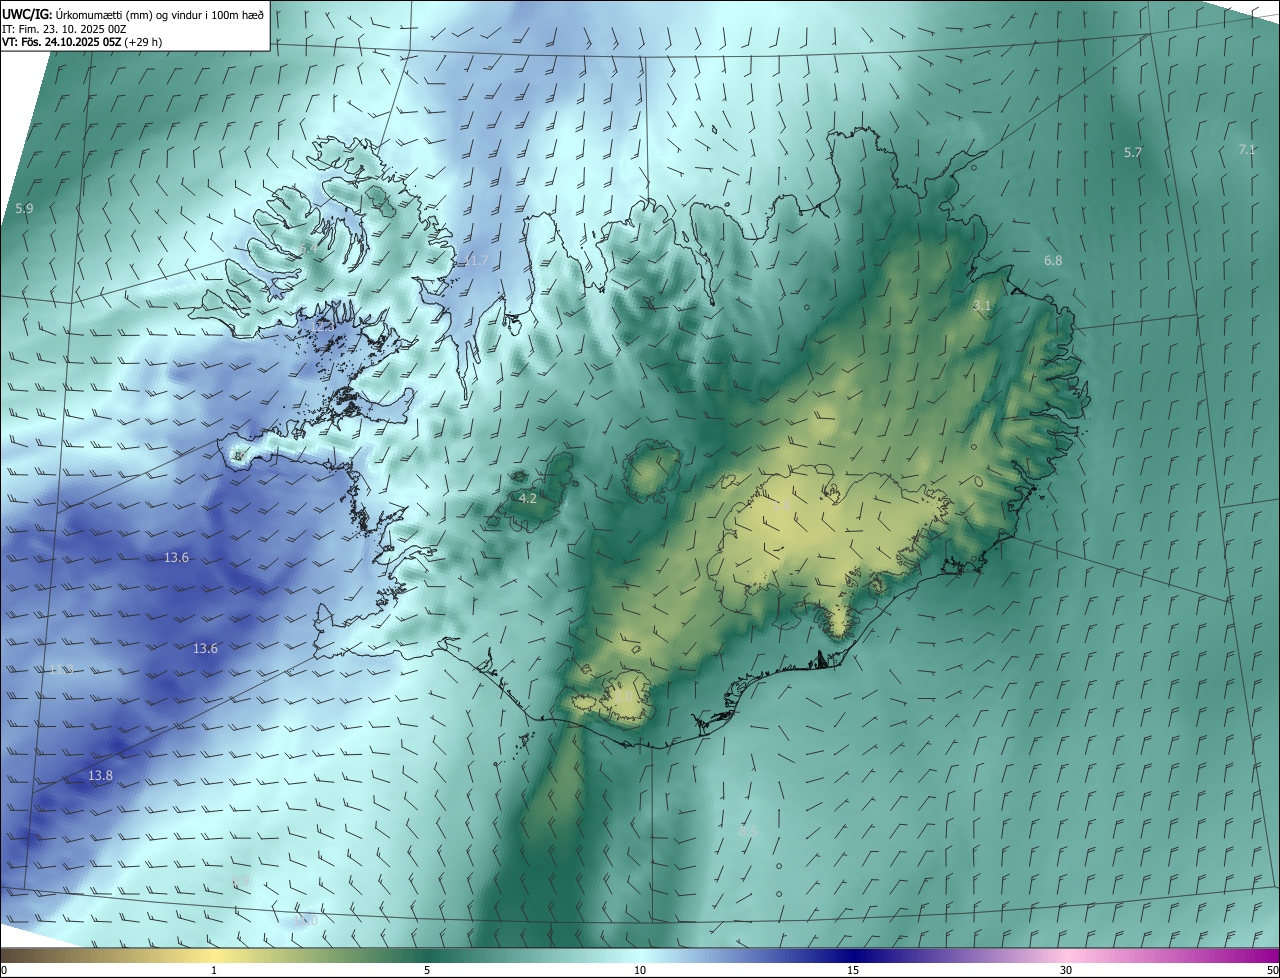The height and width of the screenshot is (978, 1280).
Task: Click the colorbar tick label 1
Action: coord(214,971)
